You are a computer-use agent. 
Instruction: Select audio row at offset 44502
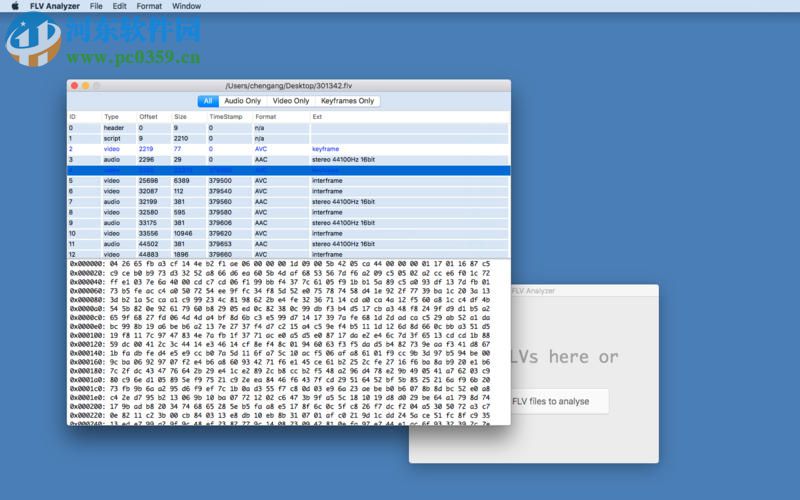click(x=288, y=244)
